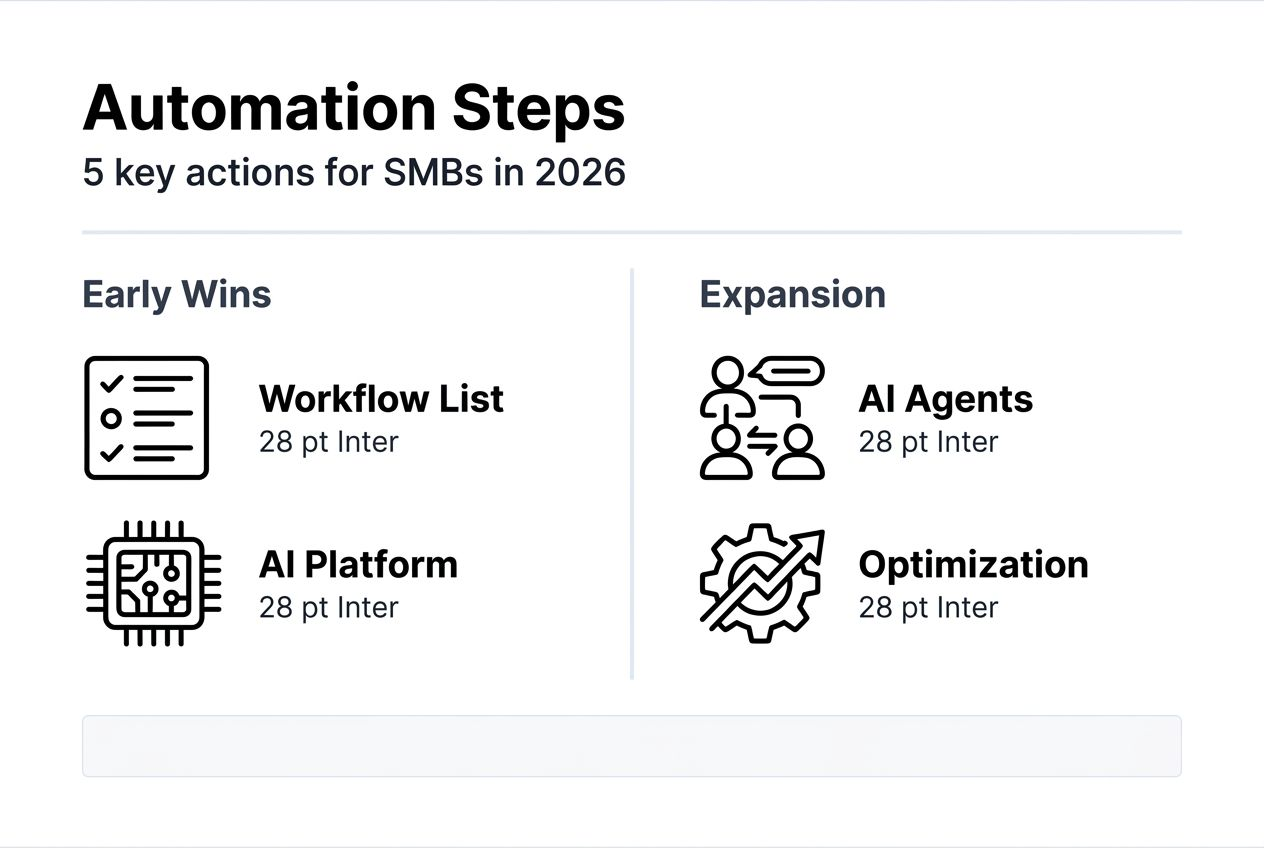Click the horizontal rule below the subtitle
Screen dimensions: 1264x848
tap(631, 232)
